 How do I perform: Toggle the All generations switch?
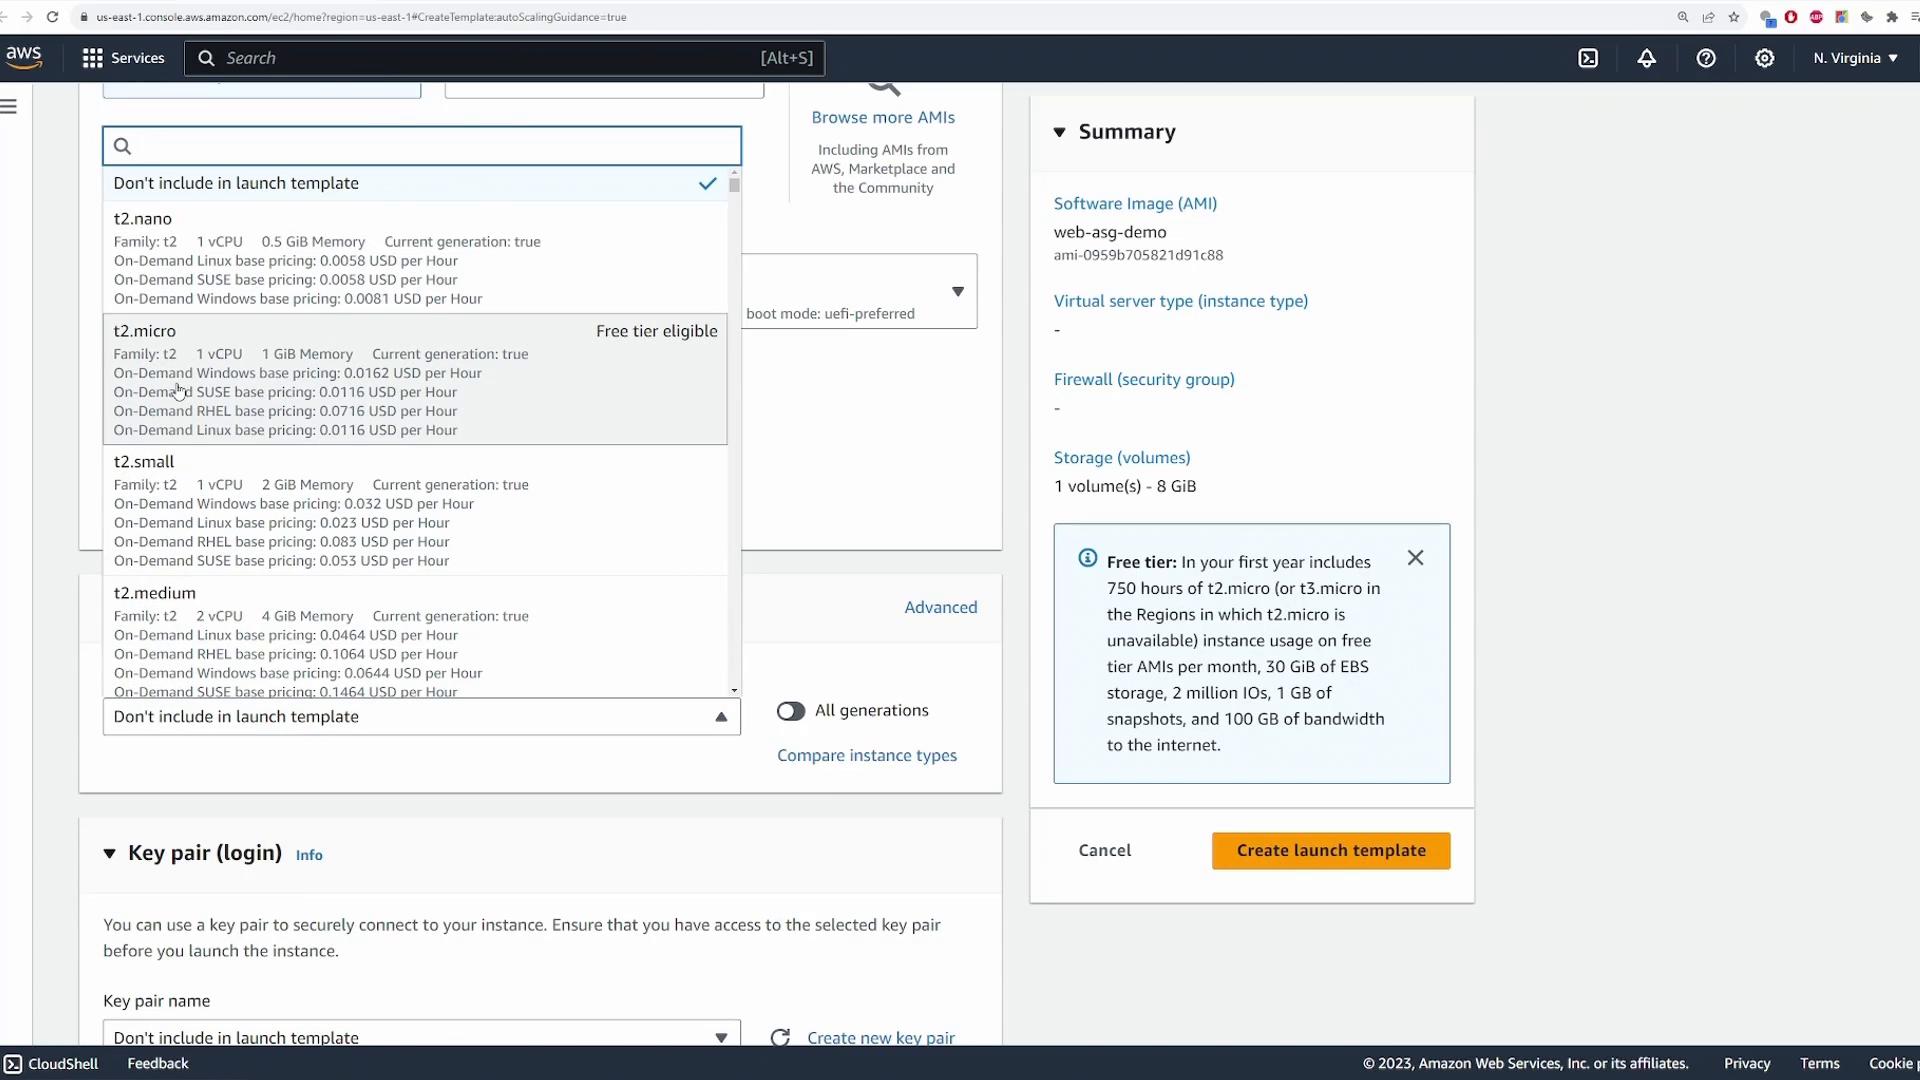point(790,711)
